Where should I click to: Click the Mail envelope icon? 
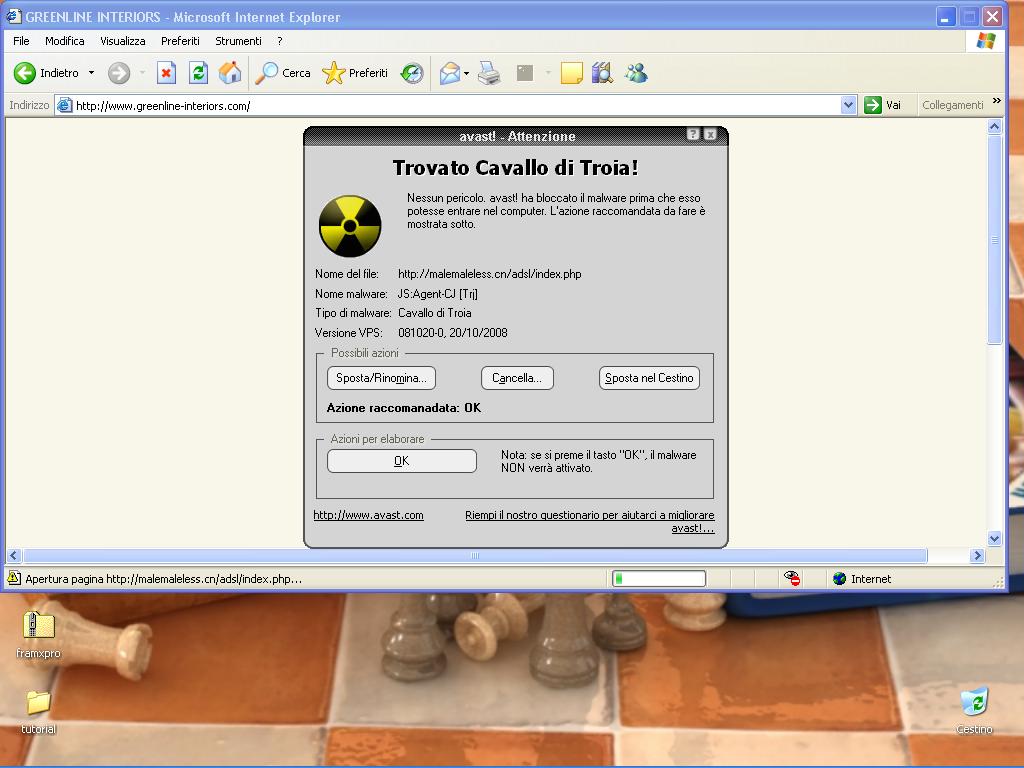pyautogui.click(x=450, y=73)
